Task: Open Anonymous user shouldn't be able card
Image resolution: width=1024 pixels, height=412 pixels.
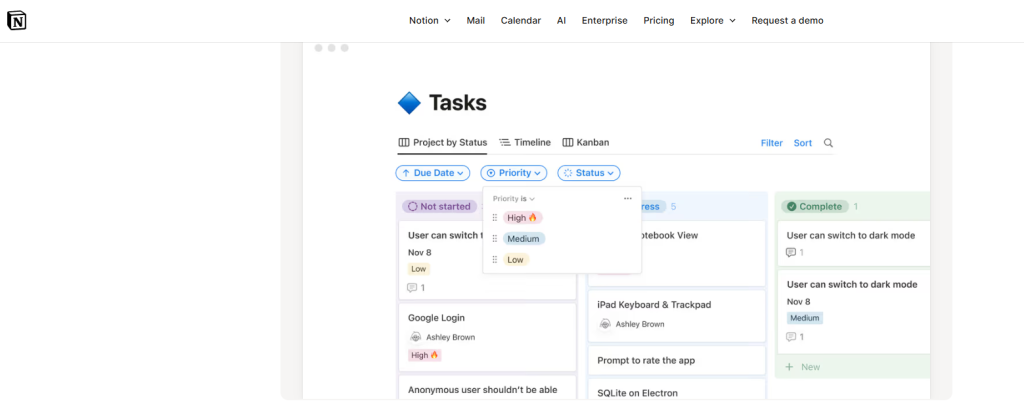Action: 487,388
